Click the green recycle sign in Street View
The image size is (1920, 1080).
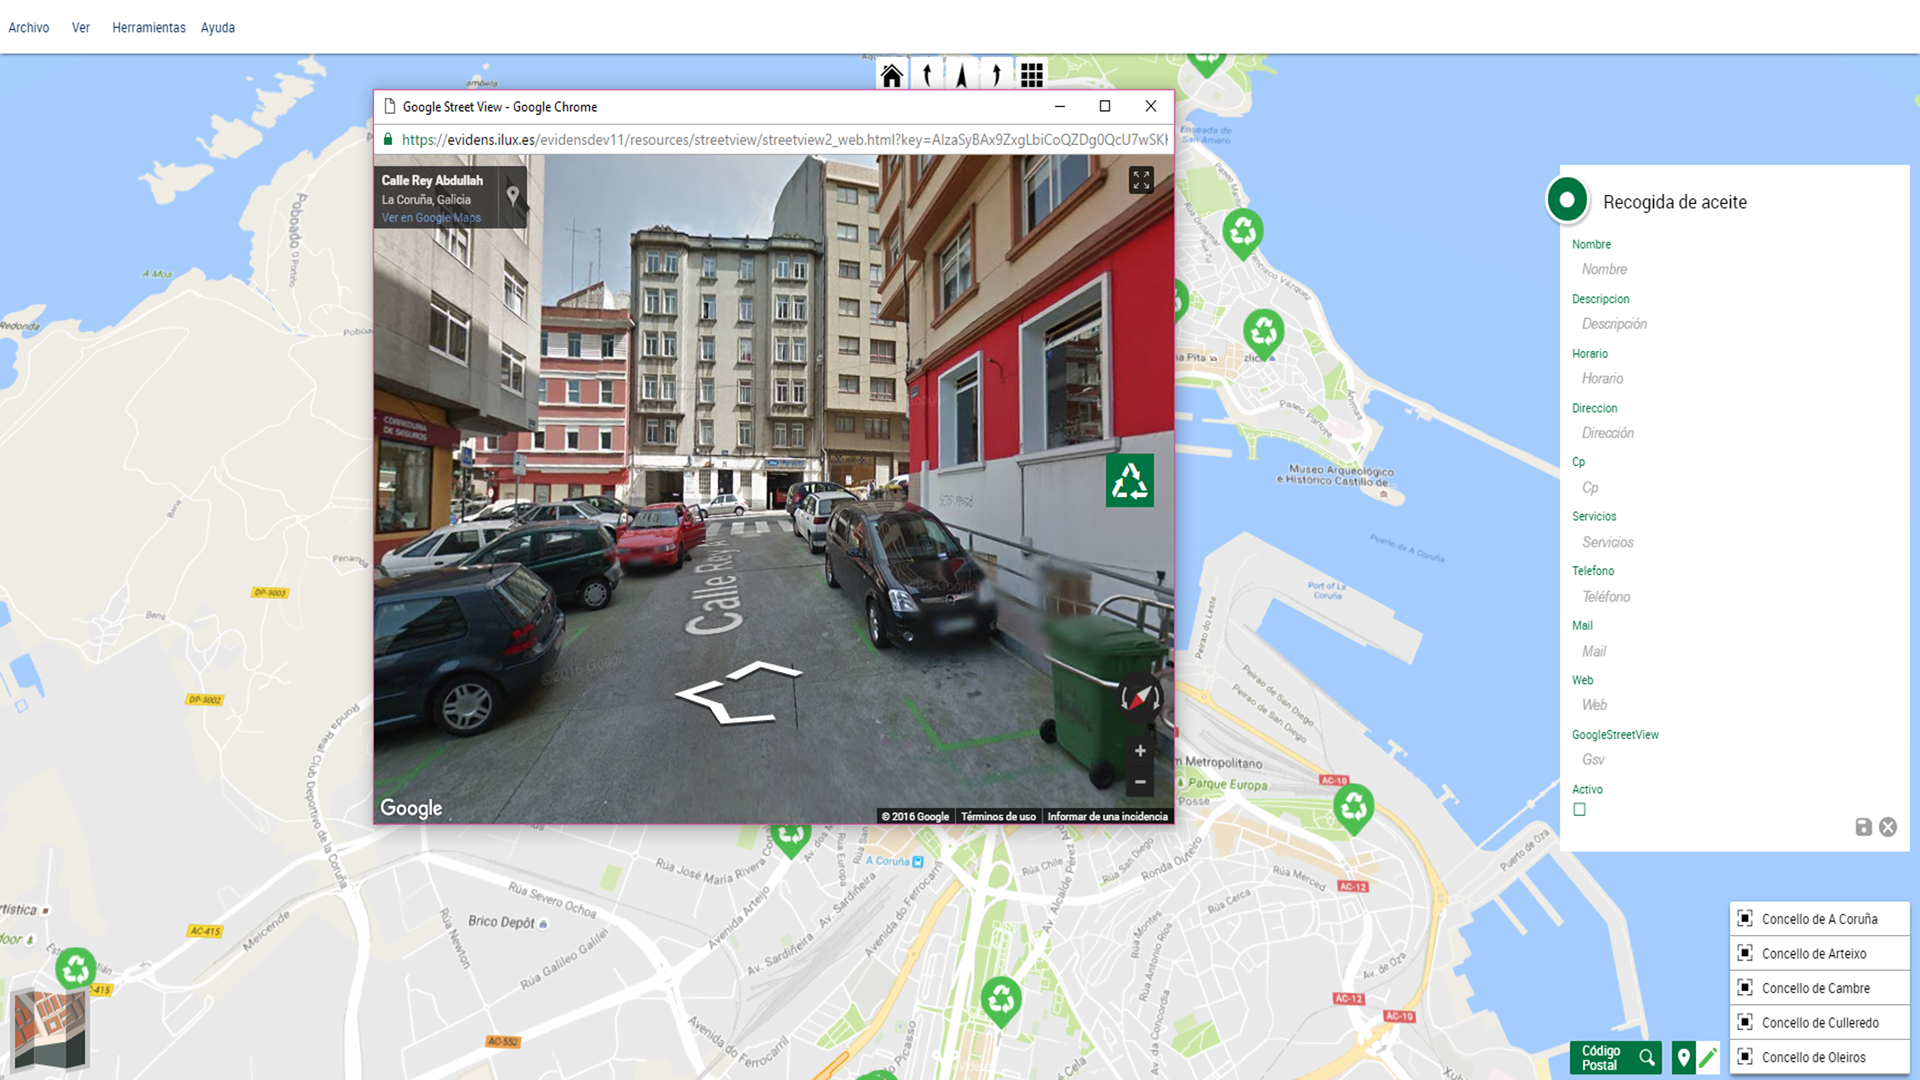click(1129, 481)
